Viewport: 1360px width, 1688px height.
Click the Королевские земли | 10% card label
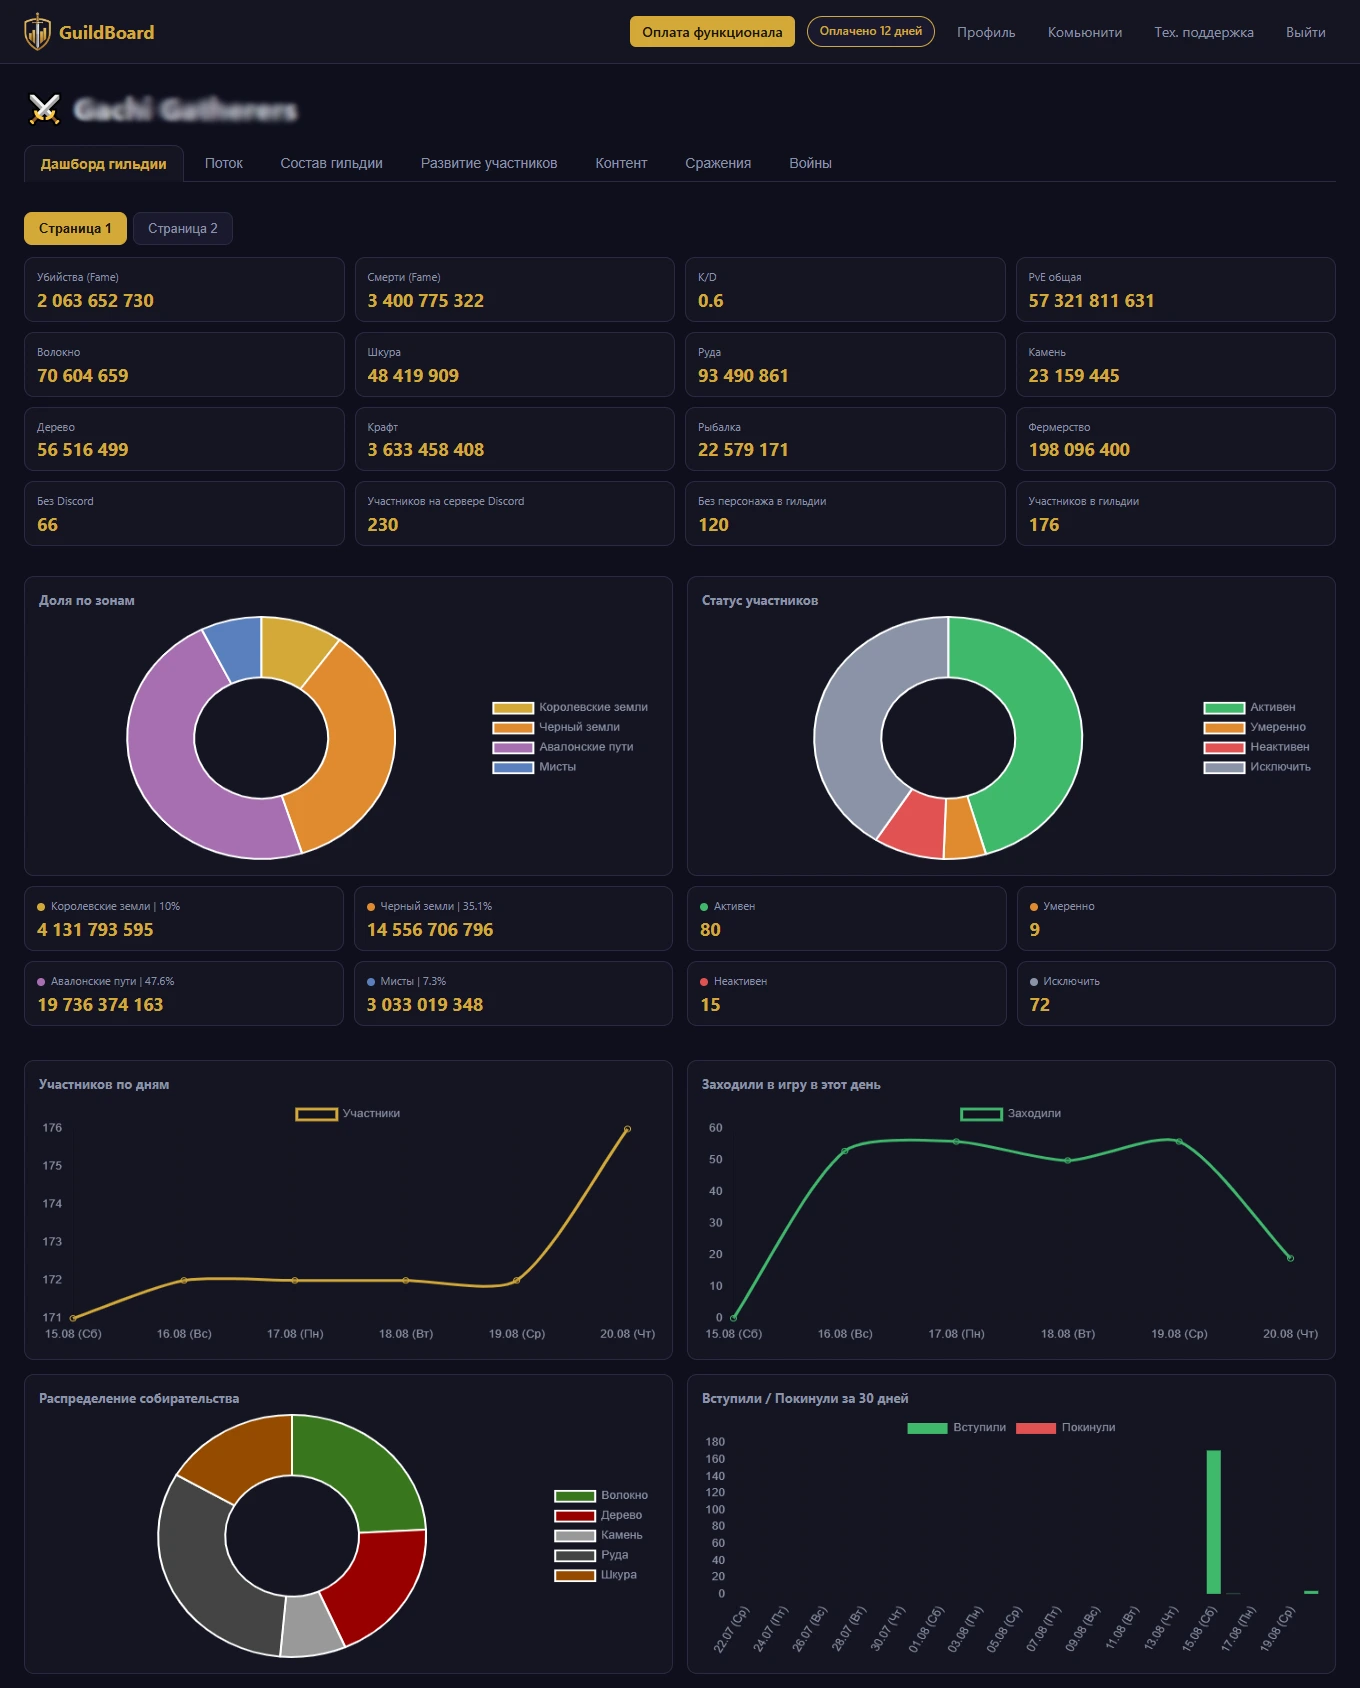point(115,906)
